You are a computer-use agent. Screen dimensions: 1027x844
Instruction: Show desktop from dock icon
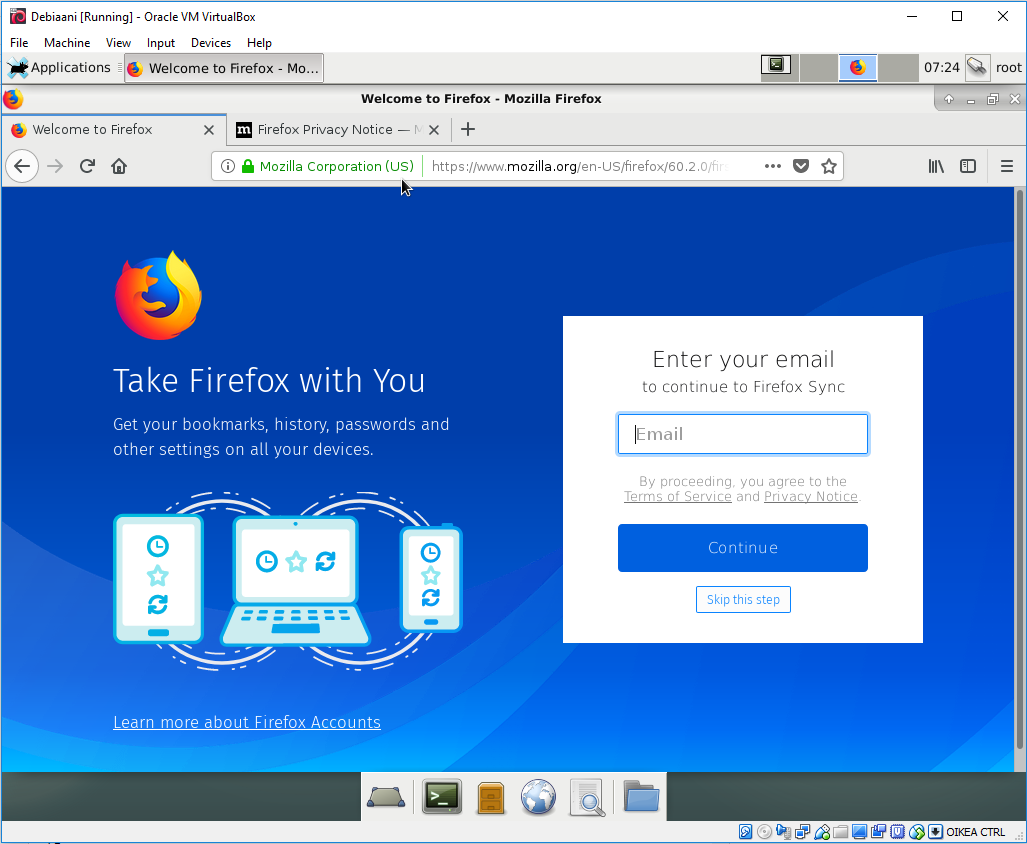point(386,797)
